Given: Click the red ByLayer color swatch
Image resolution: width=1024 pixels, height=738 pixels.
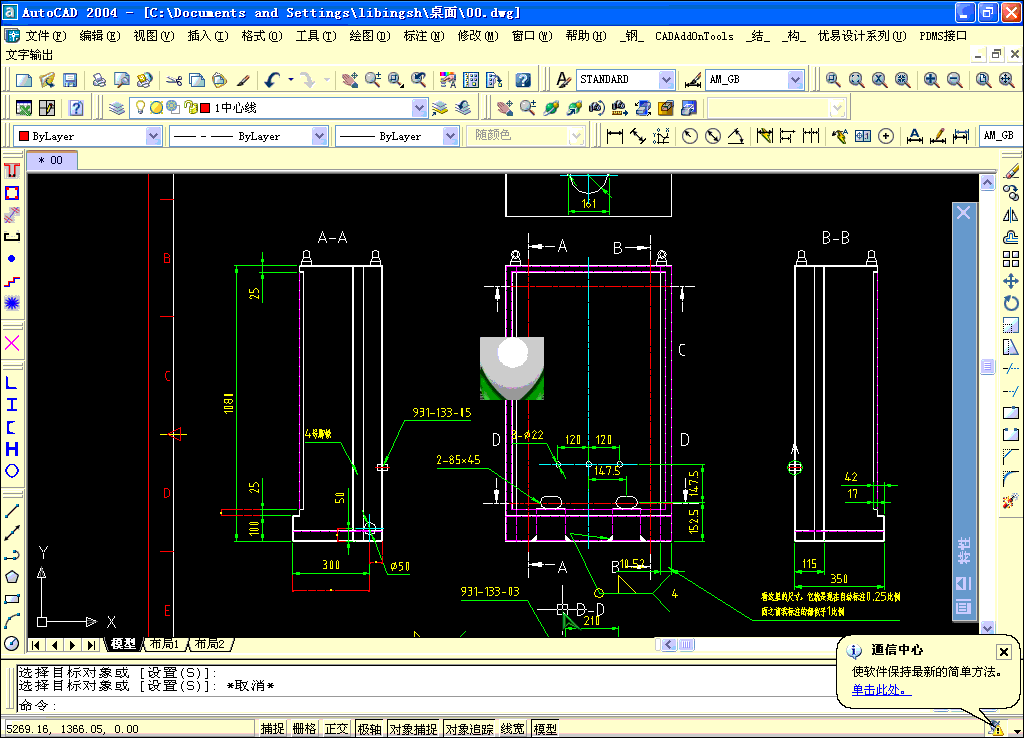Looking at the screenshot, I should (24, 136).
